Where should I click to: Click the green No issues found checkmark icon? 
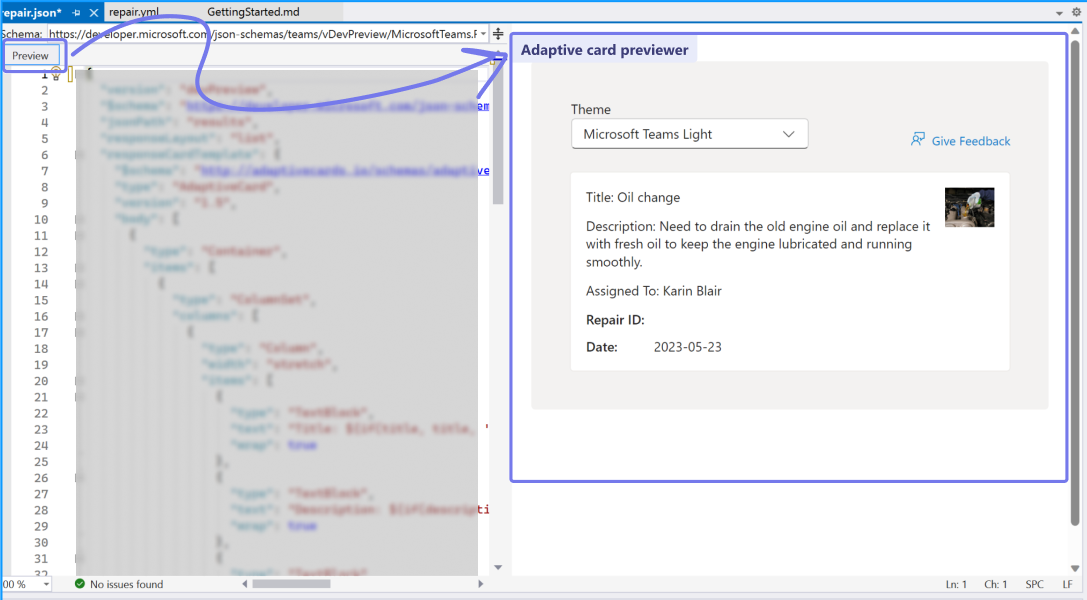(80, 584)
